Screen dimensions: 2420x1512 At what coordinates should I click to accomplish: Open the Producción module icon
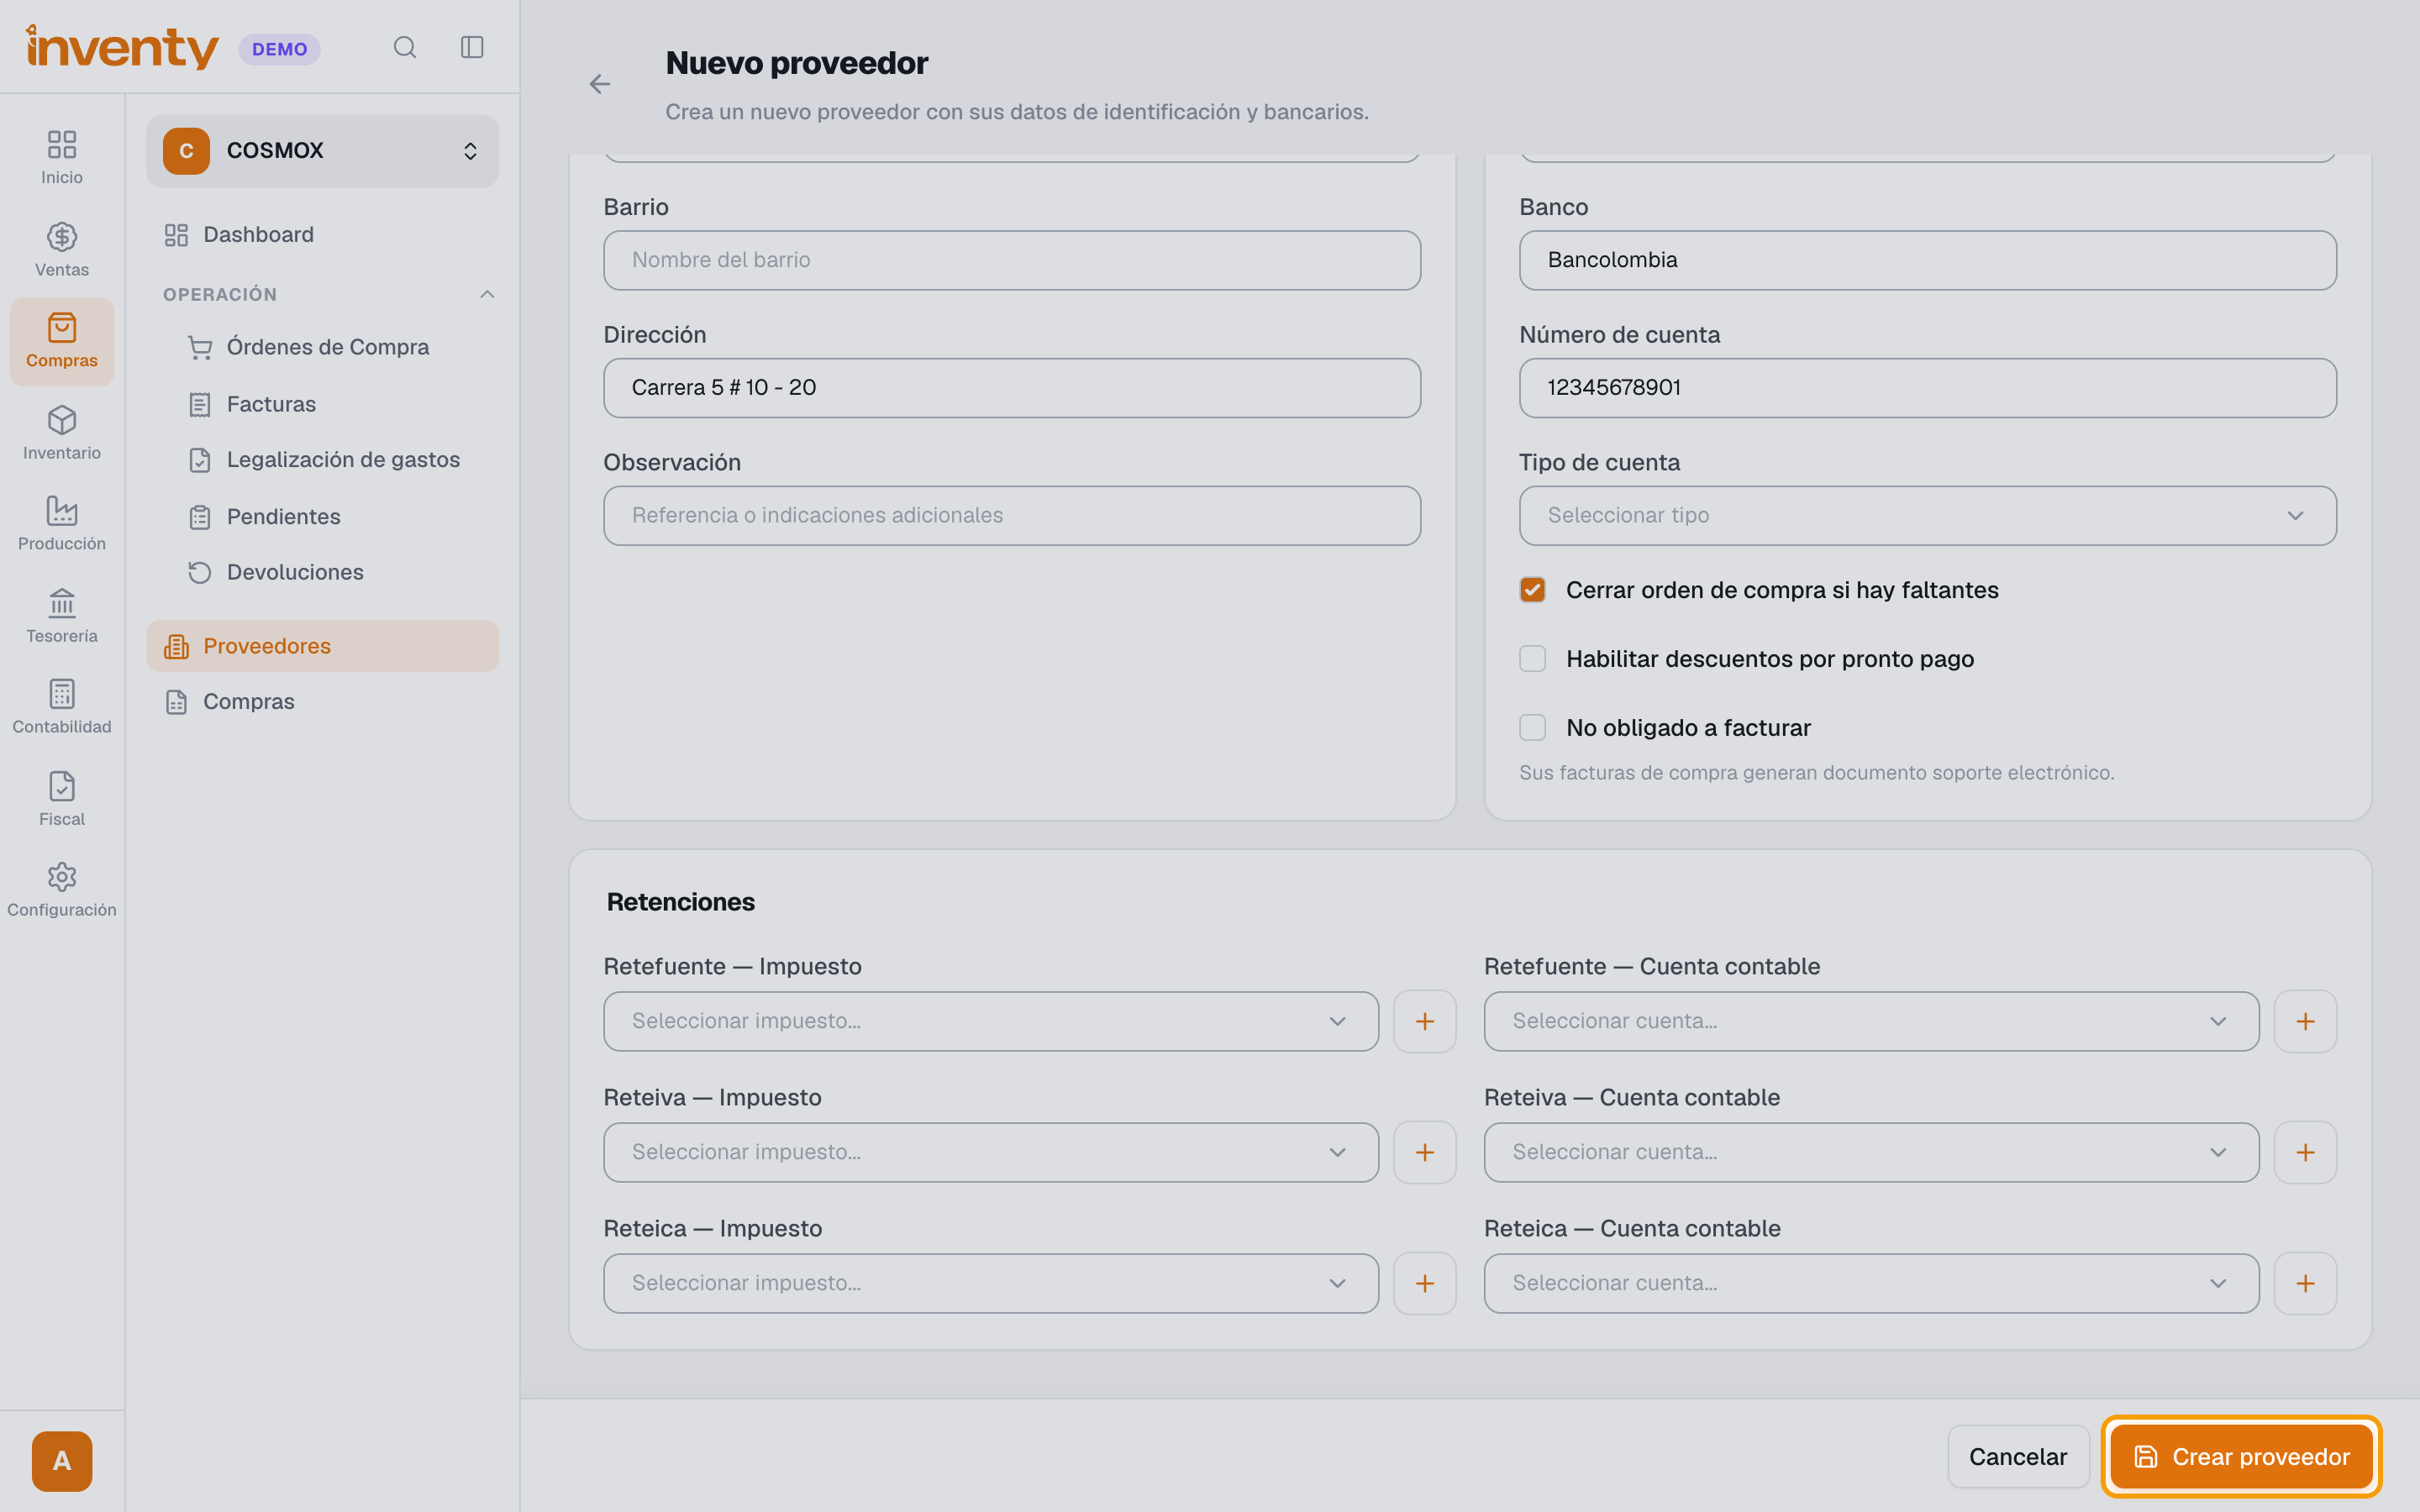click(62, 524)
